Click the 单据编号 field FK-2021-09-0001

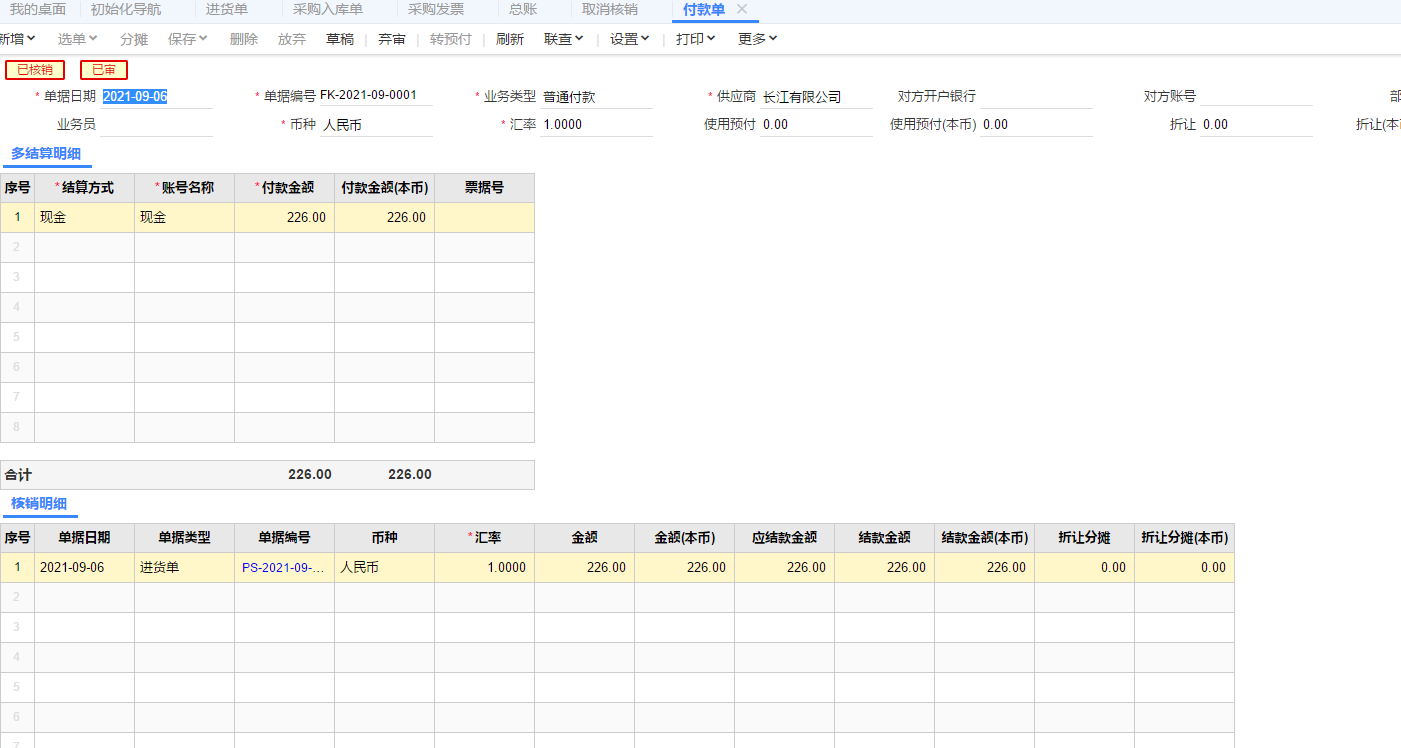point(376,96)
